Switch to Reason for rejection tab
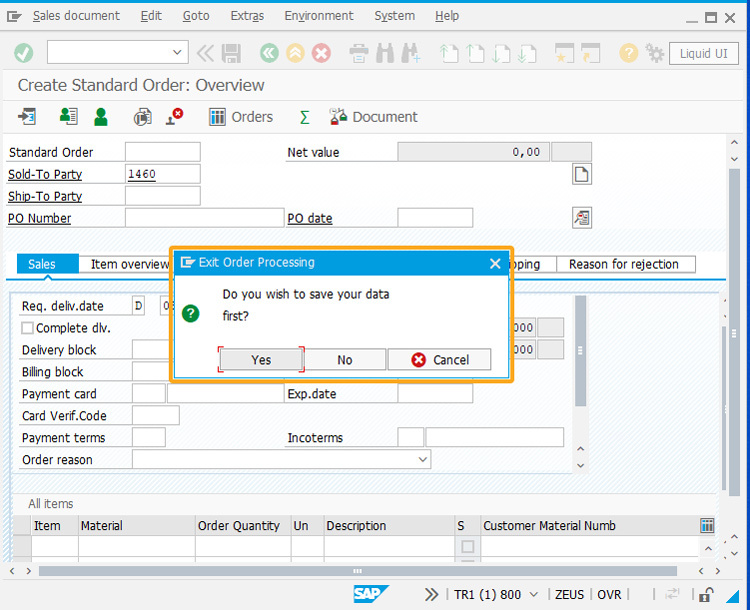This screenshot has width=750, height=610. pyautogui.click(x=624, y=264)
